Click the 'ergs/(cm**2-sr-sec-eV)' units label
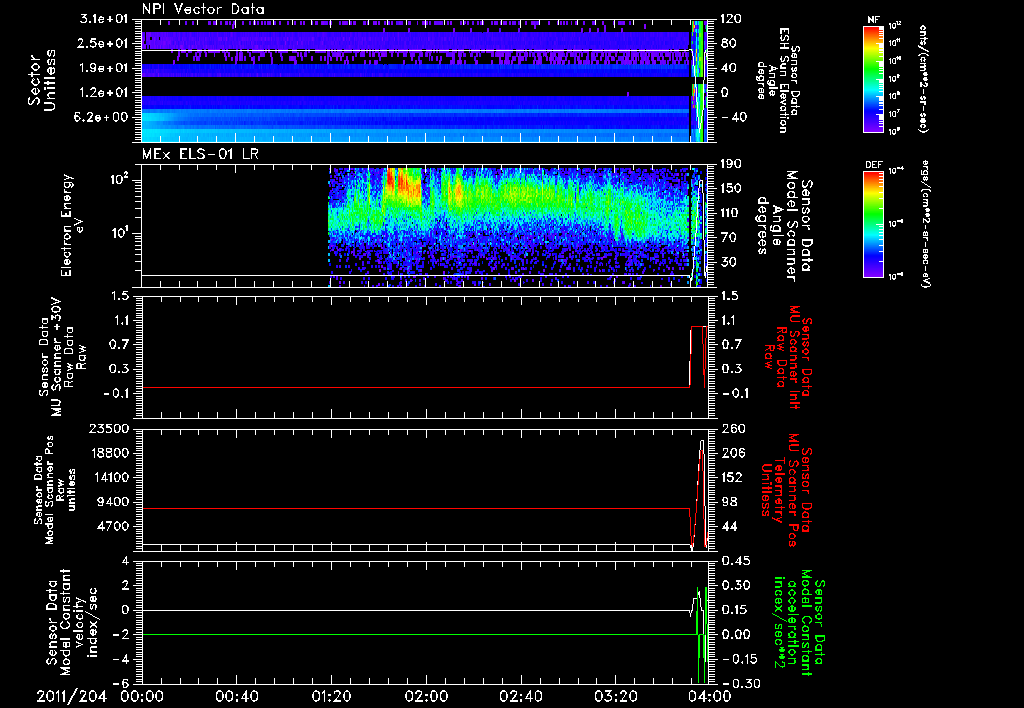The width and height of the screenshot is (1024, 708). point(925,224)
